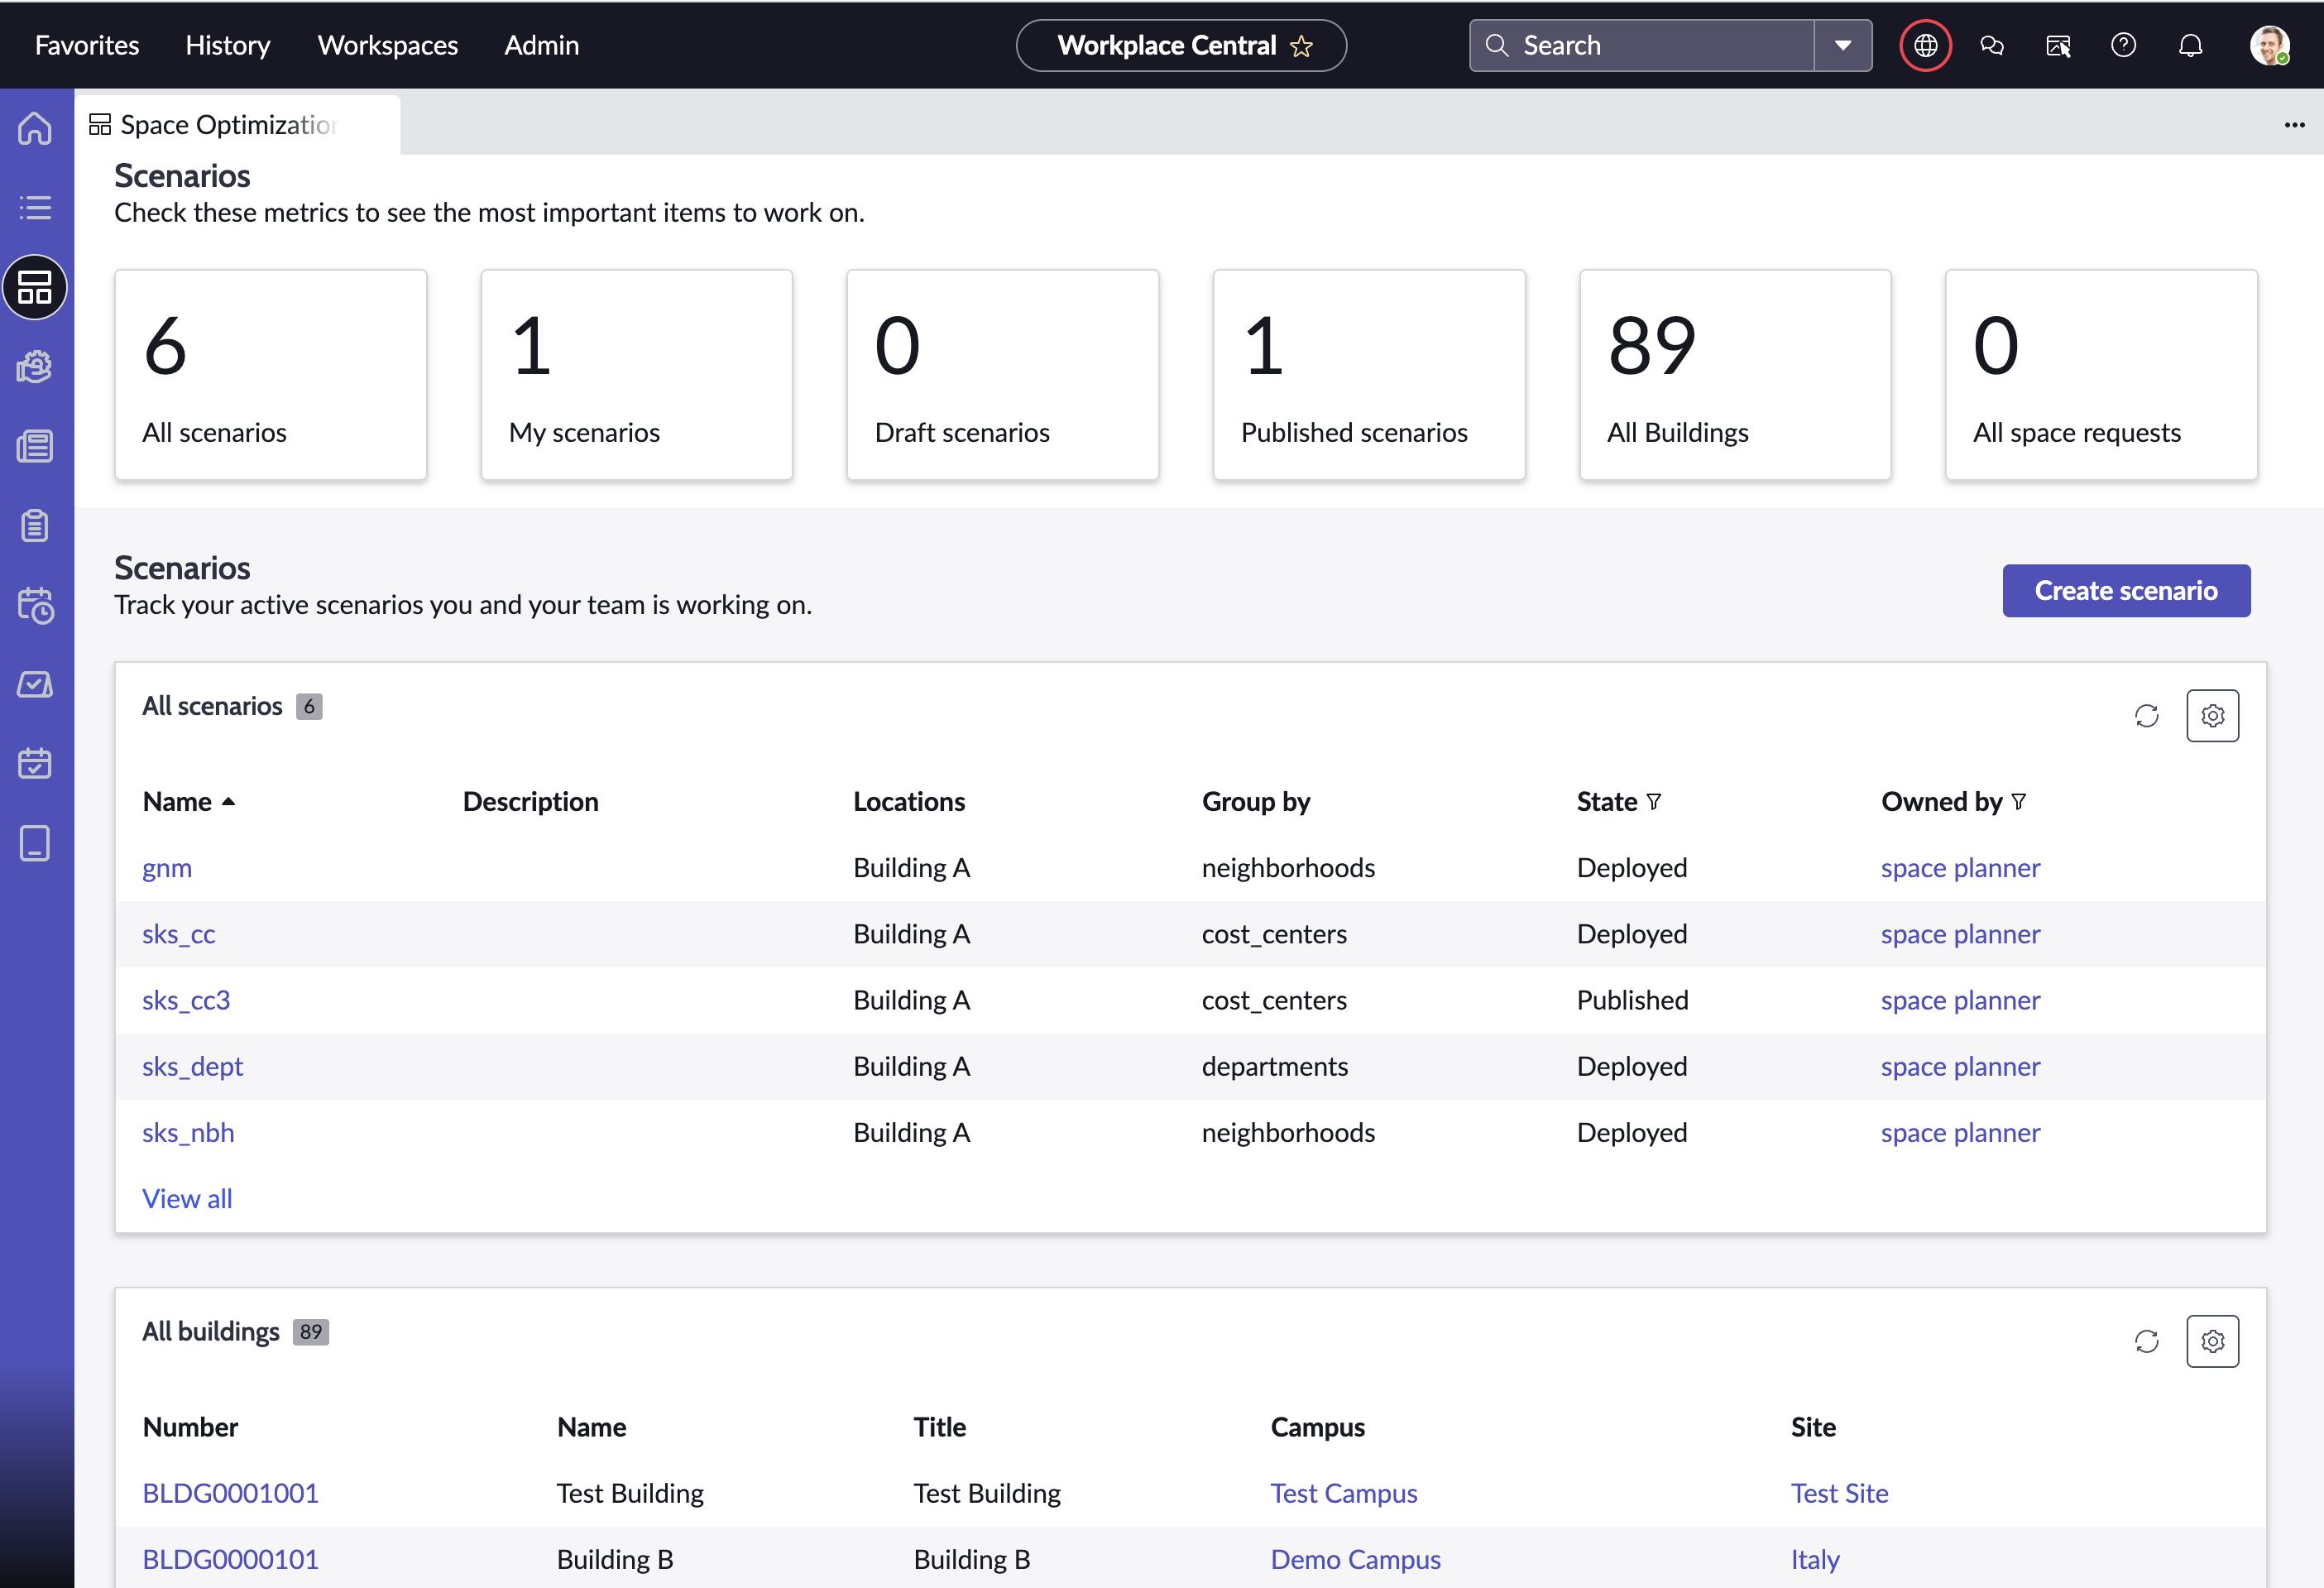
Task: Click the Locations column header
Action: pyautogui.click(x=909, y=802)
